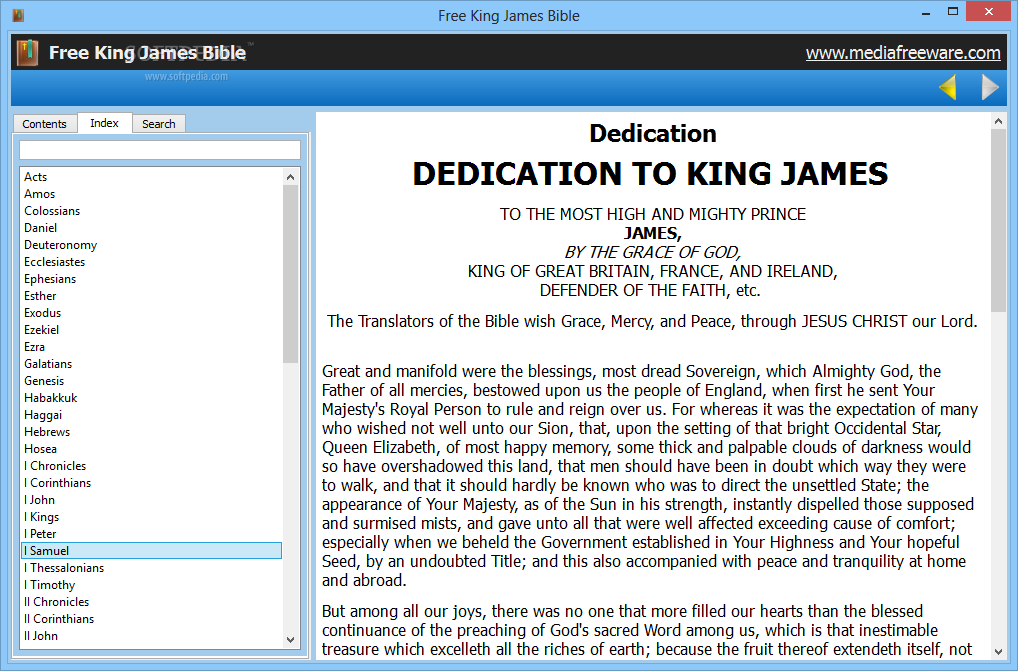This screenshot has width=1018, height=671.
Task: Click DEDICATION TO KING JAMES title
Action: coord(651,174)
